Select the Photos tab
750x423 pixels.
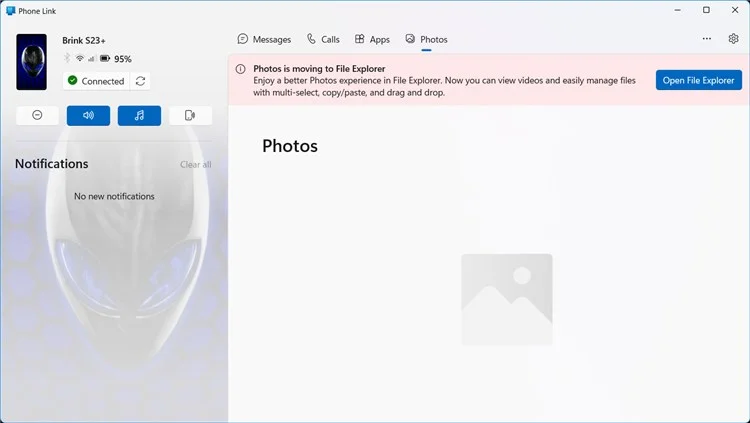[x=426, y=39]
